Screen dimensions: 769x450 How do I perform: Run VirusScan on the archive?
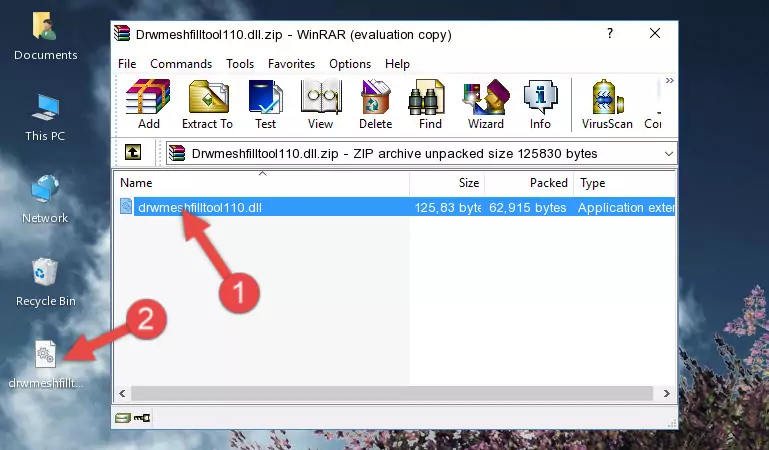(x=607, y=104)
